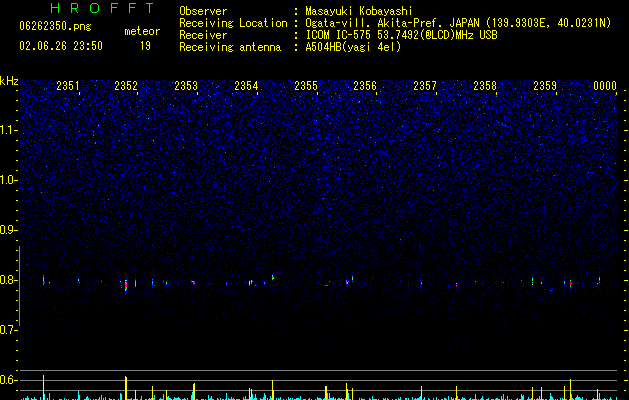Image resolution: width=629 pixels, height=400 pixels.
Task: Click the 2352 time marker
Action: coord(126,86)
